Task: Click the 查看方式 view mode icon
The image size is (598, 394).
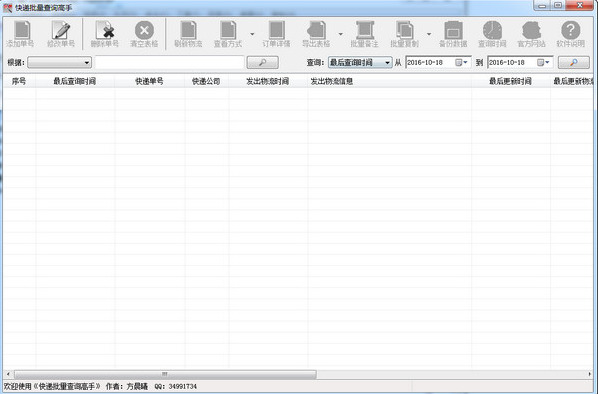Action: coord(228,30)
